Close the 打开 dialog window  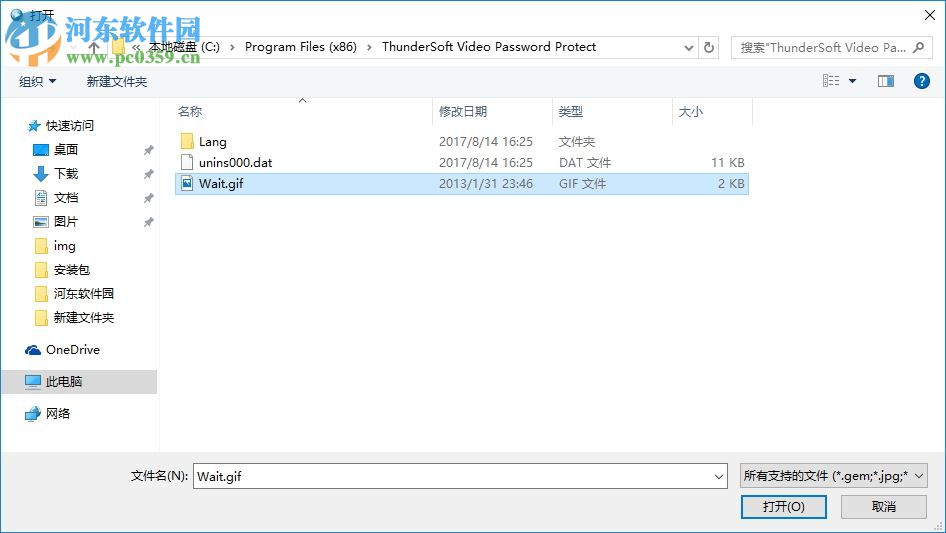[x=930, y=15]
